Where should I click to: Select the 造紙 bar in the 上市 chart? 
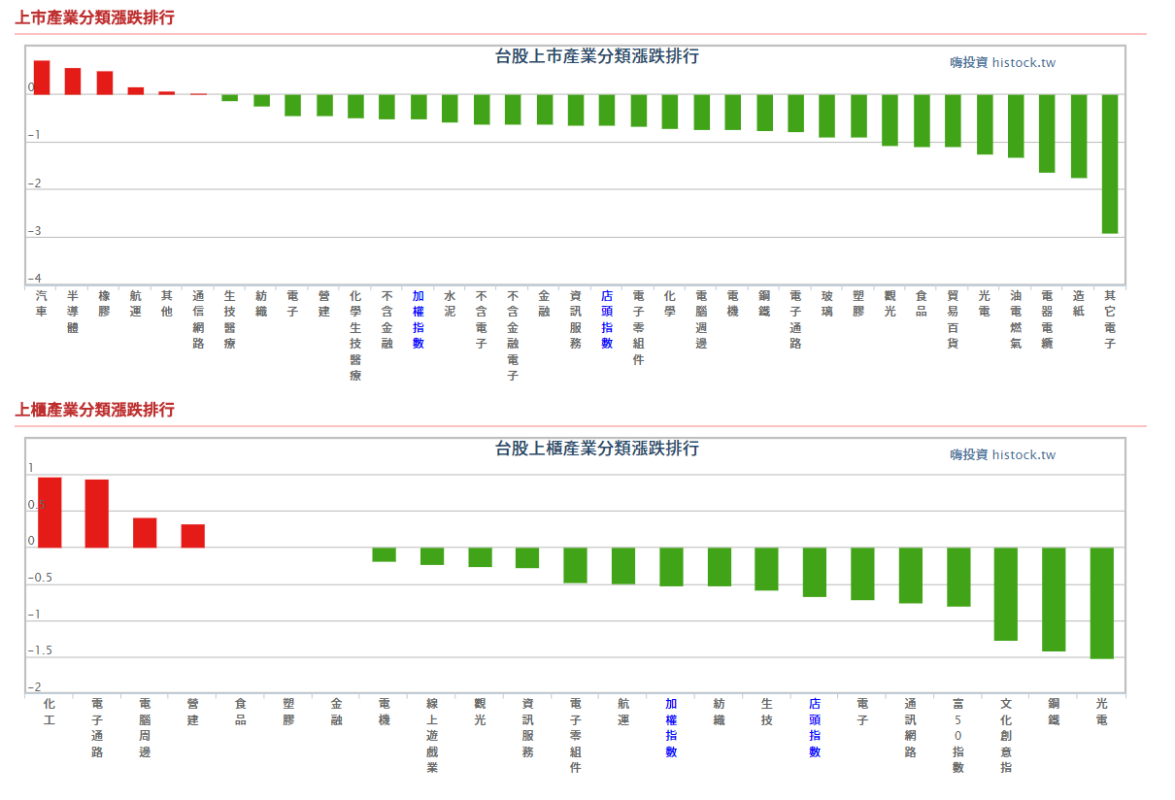1078,136
